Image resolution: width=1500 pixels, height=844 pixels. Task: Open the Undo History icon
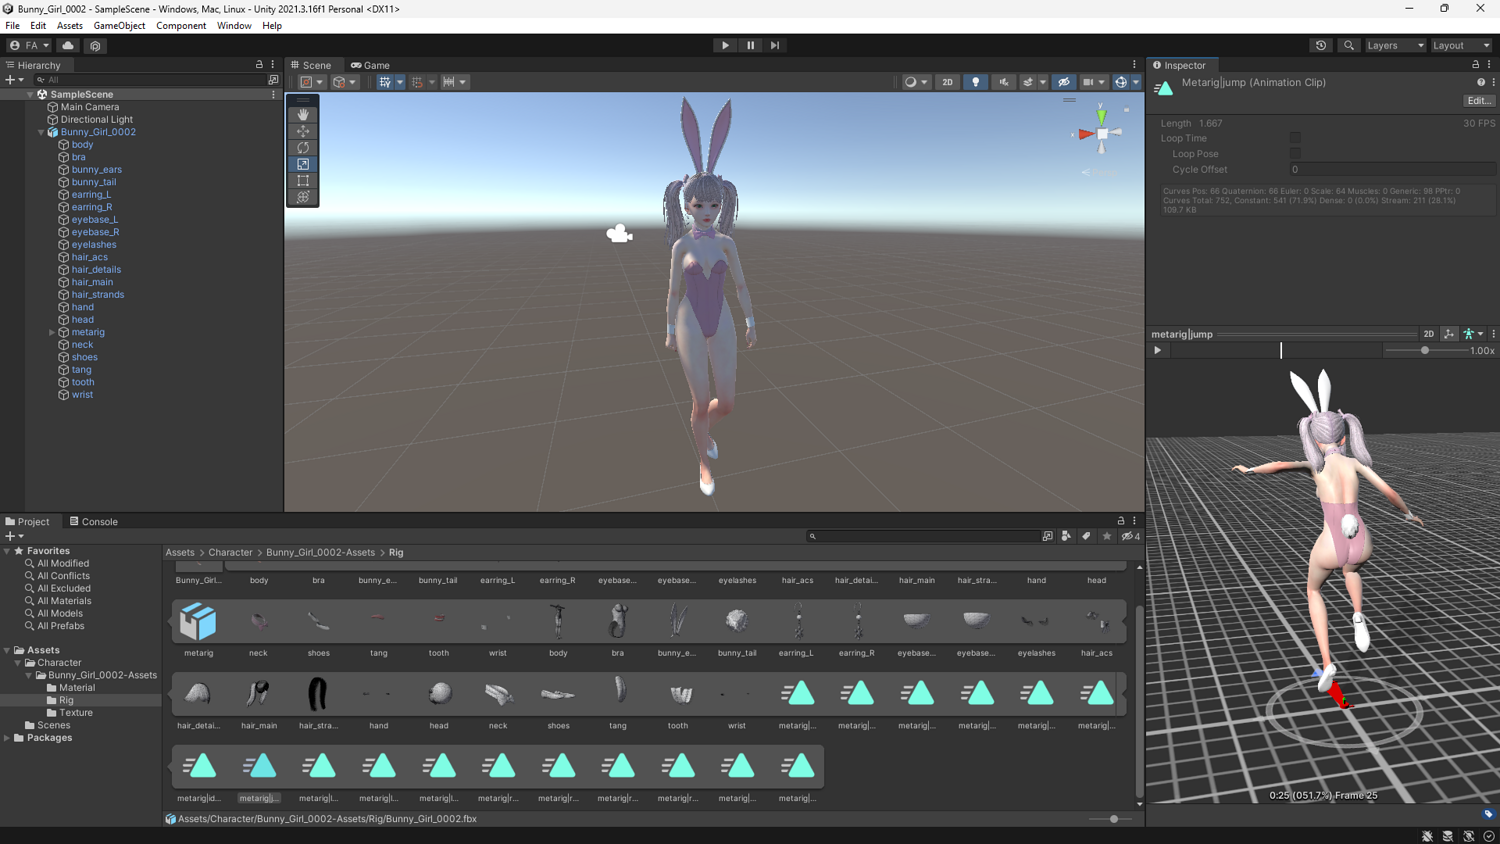pos(1321,45)
